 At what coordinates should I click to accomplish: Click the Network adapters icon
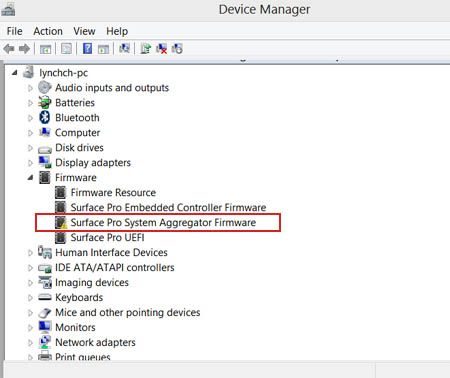(x=45, y=342)
